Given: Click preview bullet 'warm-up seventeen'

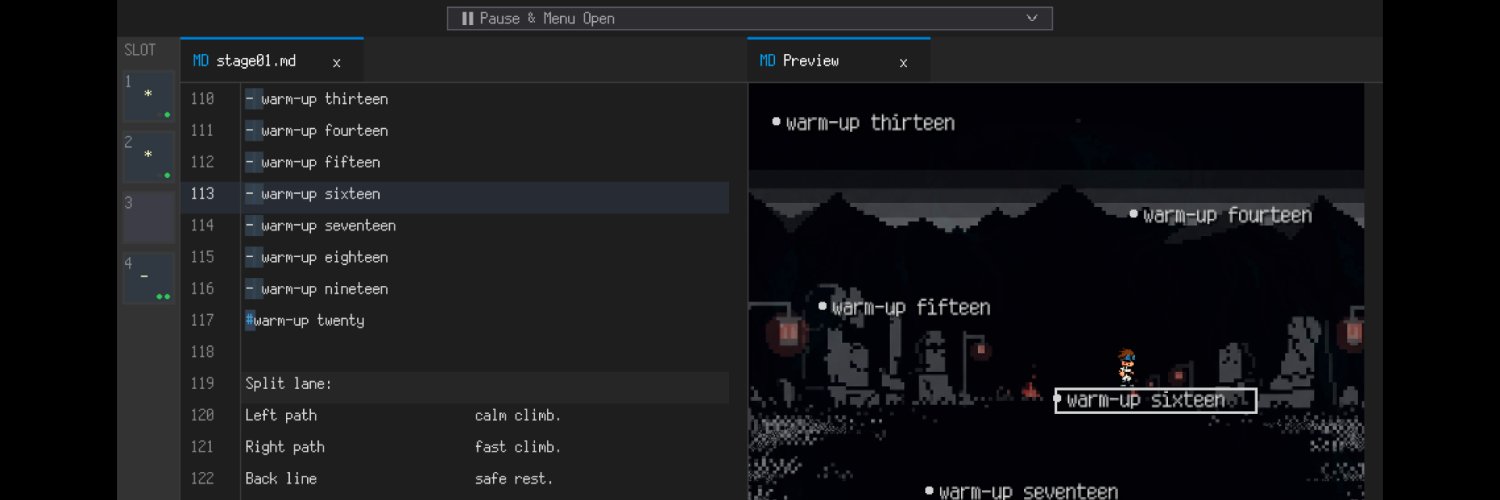Looking at the screenshot, I should click(x=1021, y=491).
